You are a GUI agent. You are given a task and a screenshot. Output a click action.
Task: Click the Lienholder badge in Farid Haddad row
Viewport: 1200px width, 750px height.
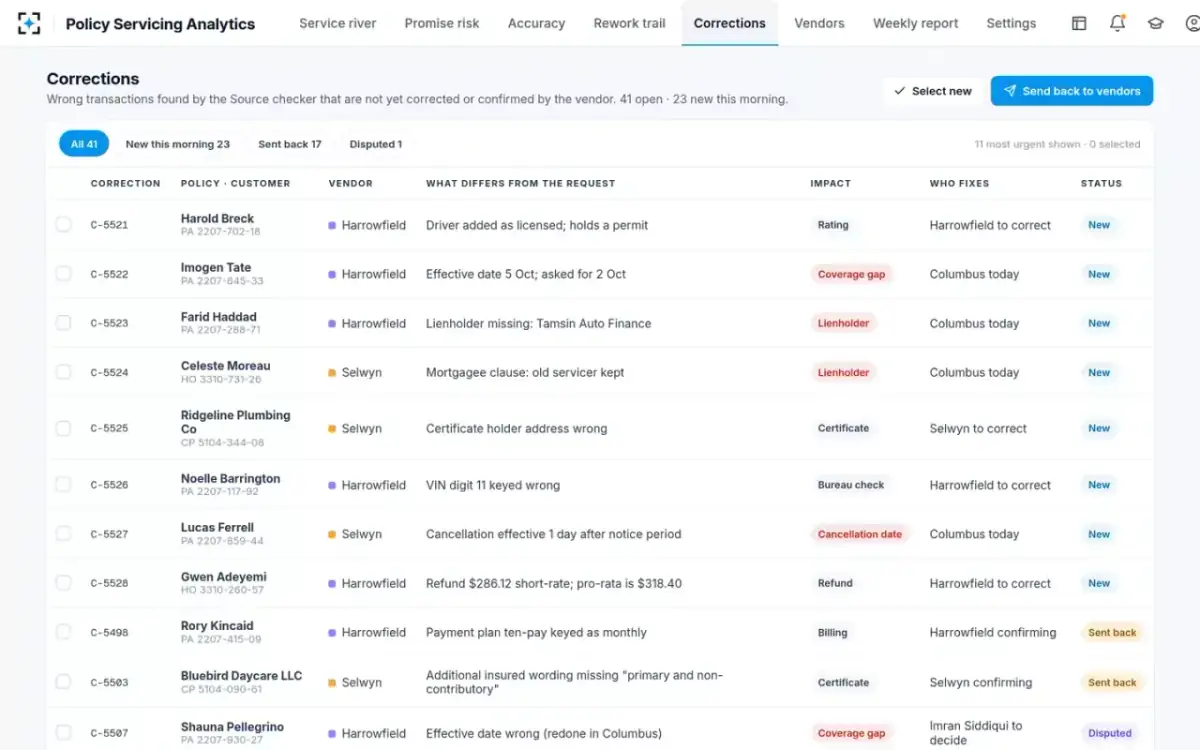tap(843, 323)
